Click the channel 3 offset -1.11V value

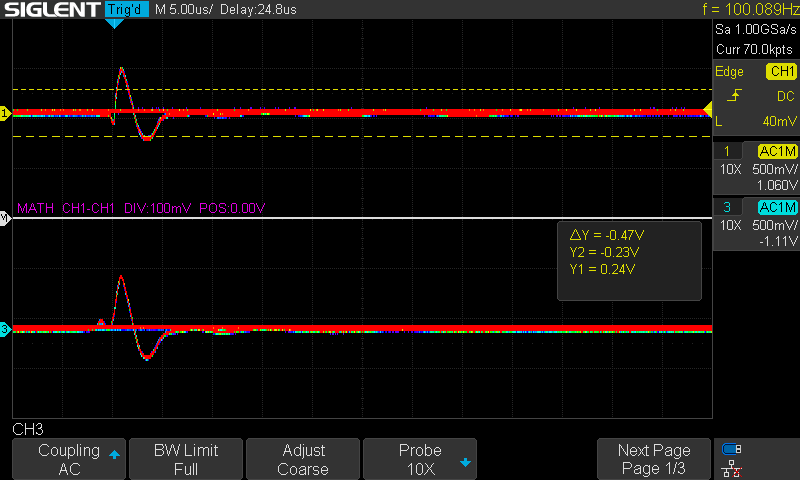[x=778, y=241]
